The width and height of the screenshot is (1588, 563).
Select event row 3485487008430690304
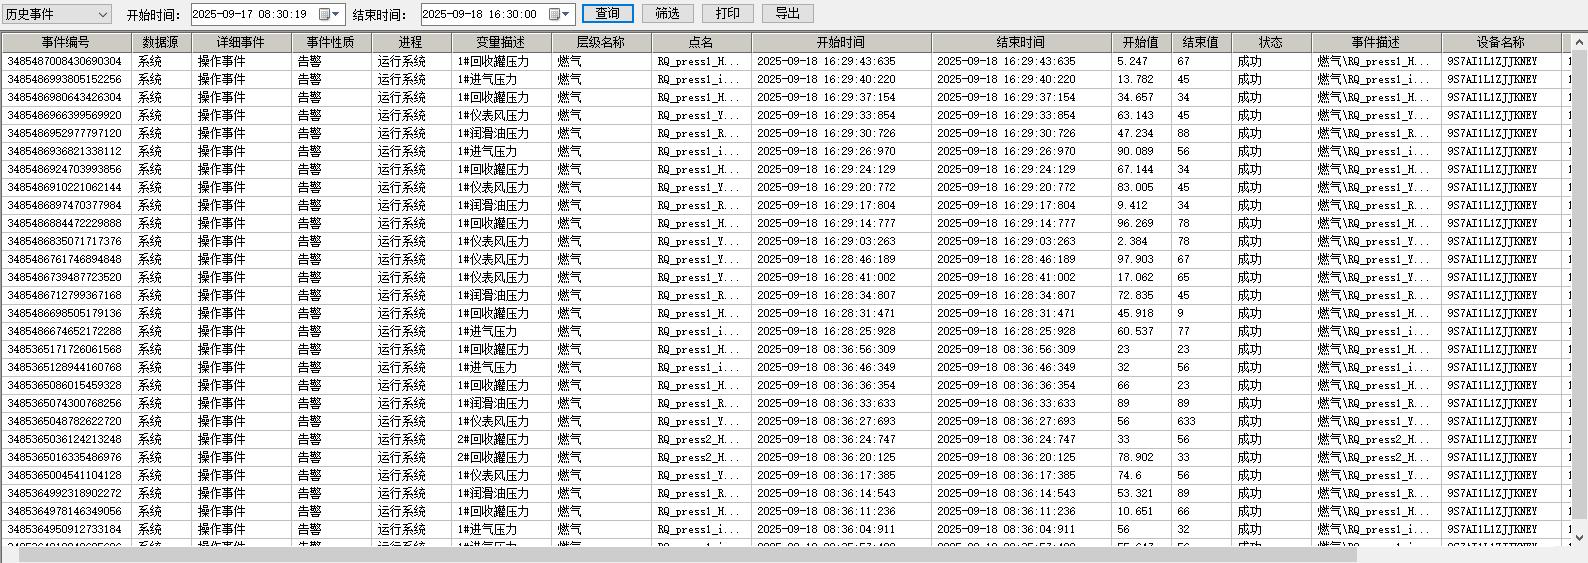pos(65,61)
